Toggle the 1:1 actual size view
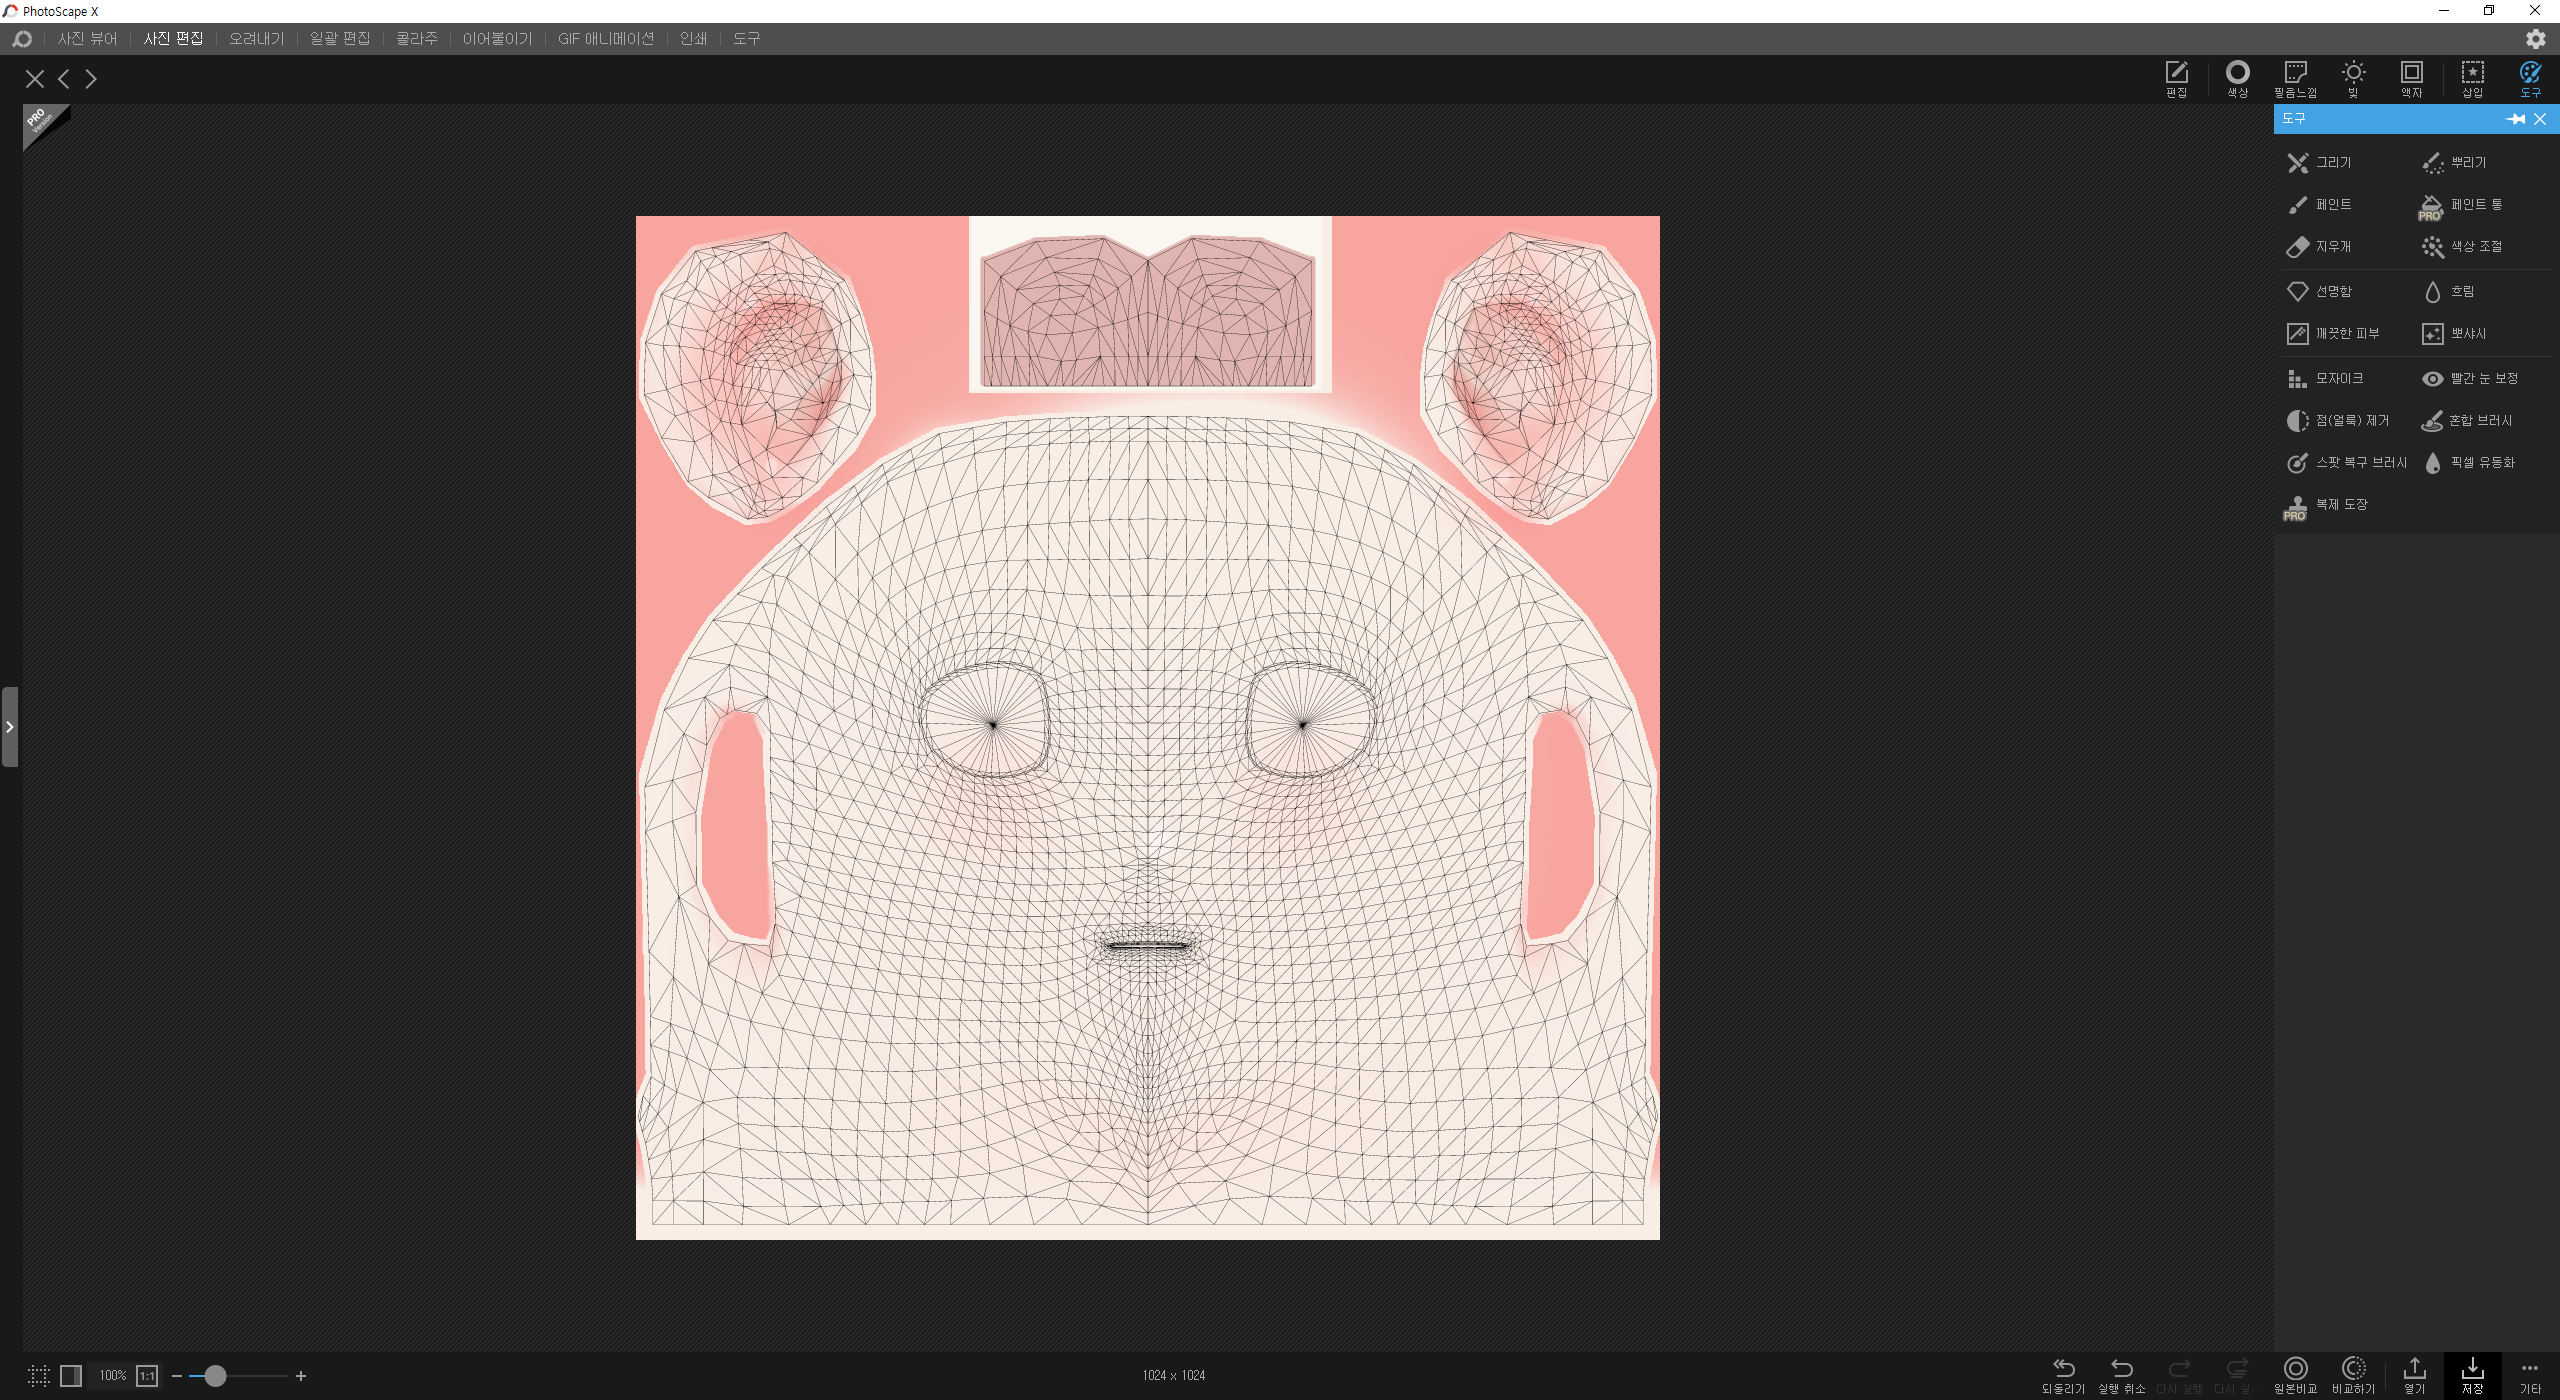 (147, 1376)
